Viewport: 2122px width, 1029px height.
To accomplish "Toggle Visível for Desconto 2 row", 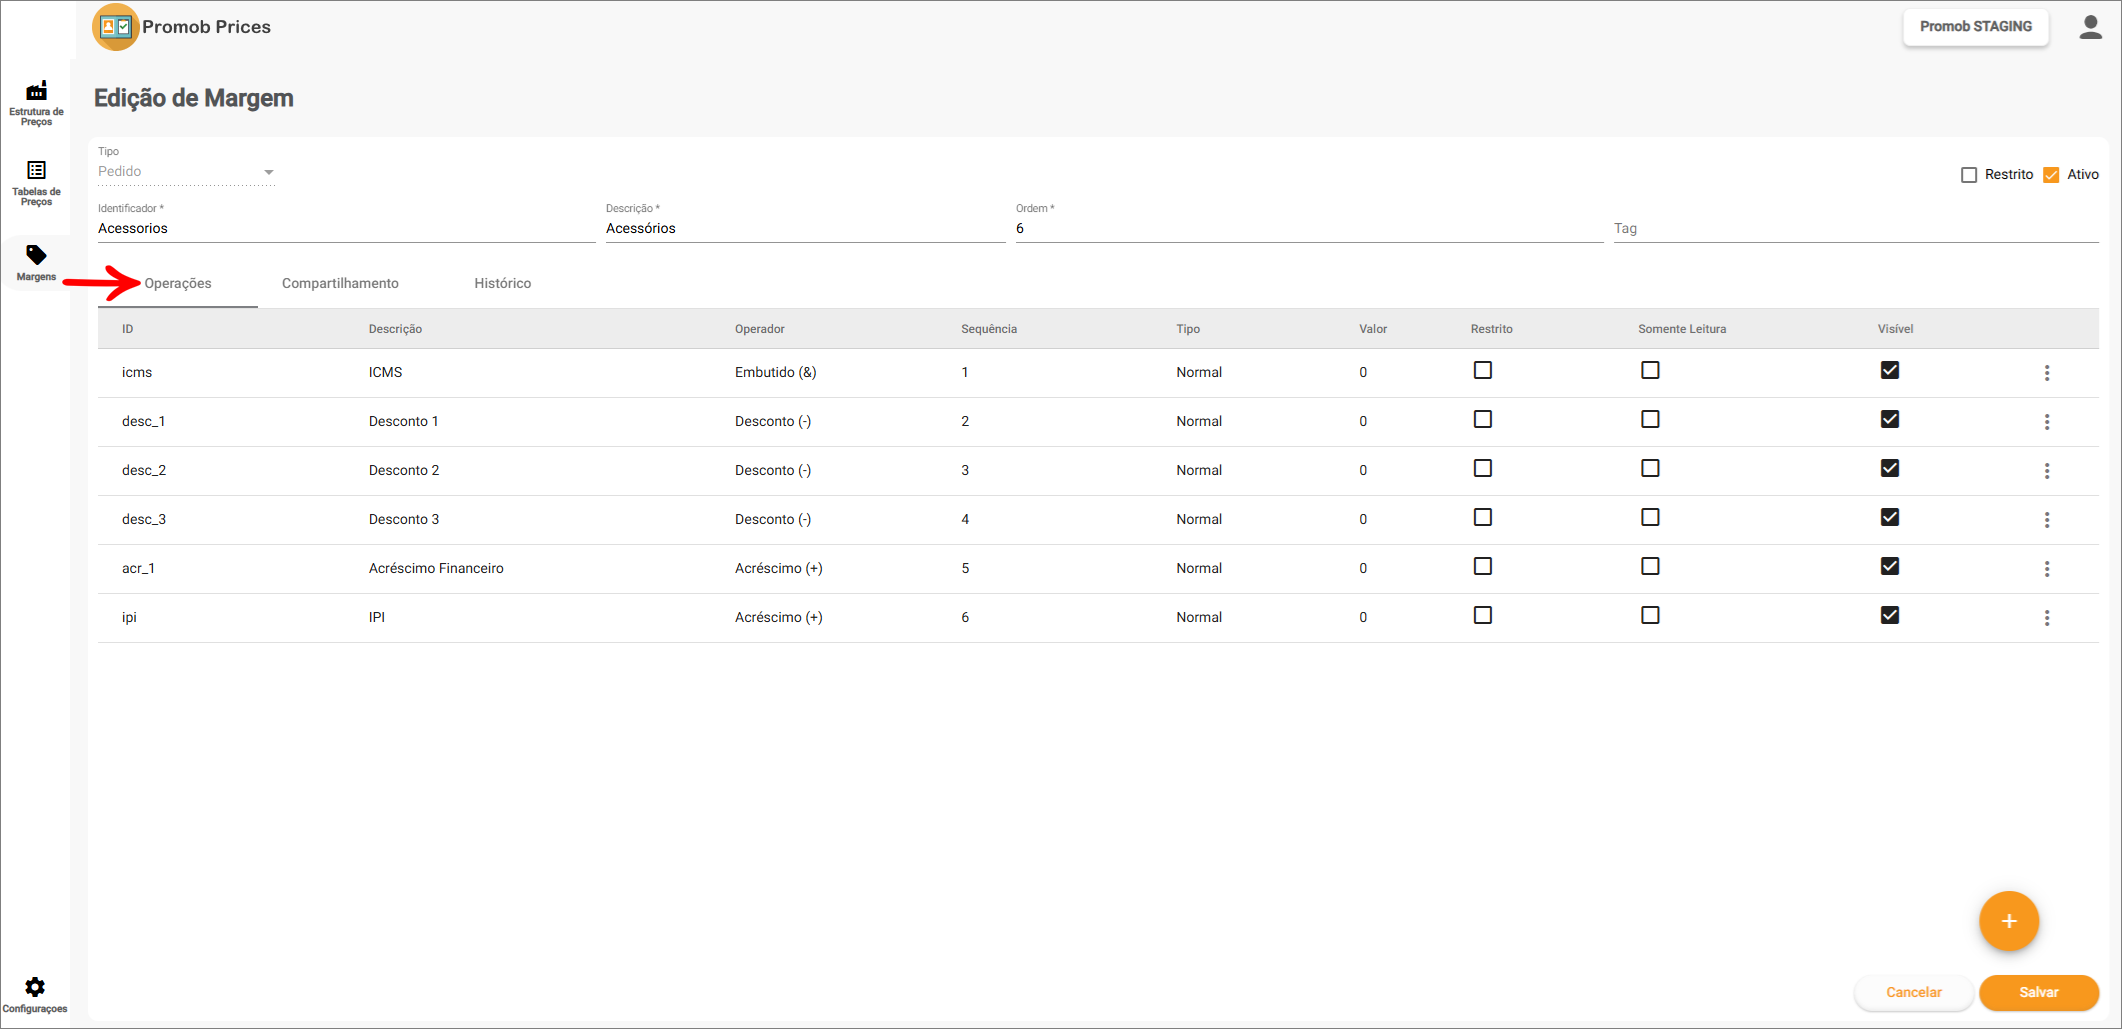I will point(1889,468).
